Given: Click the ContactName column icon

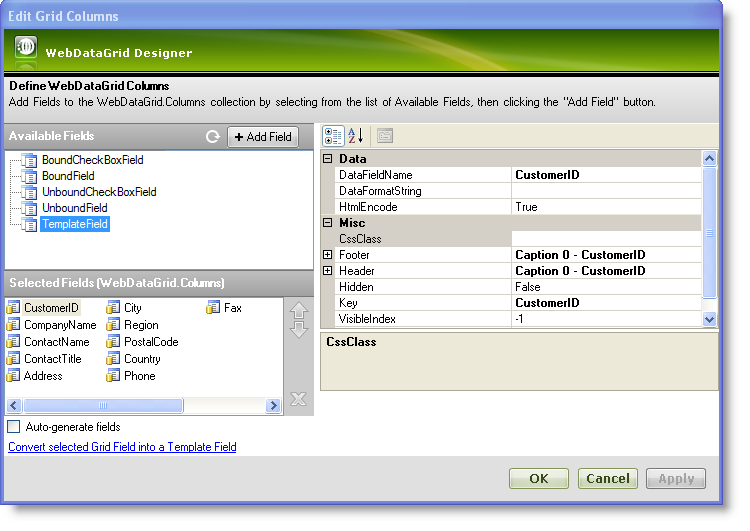Looking at the screenshot, I should [x=13, y=342].
